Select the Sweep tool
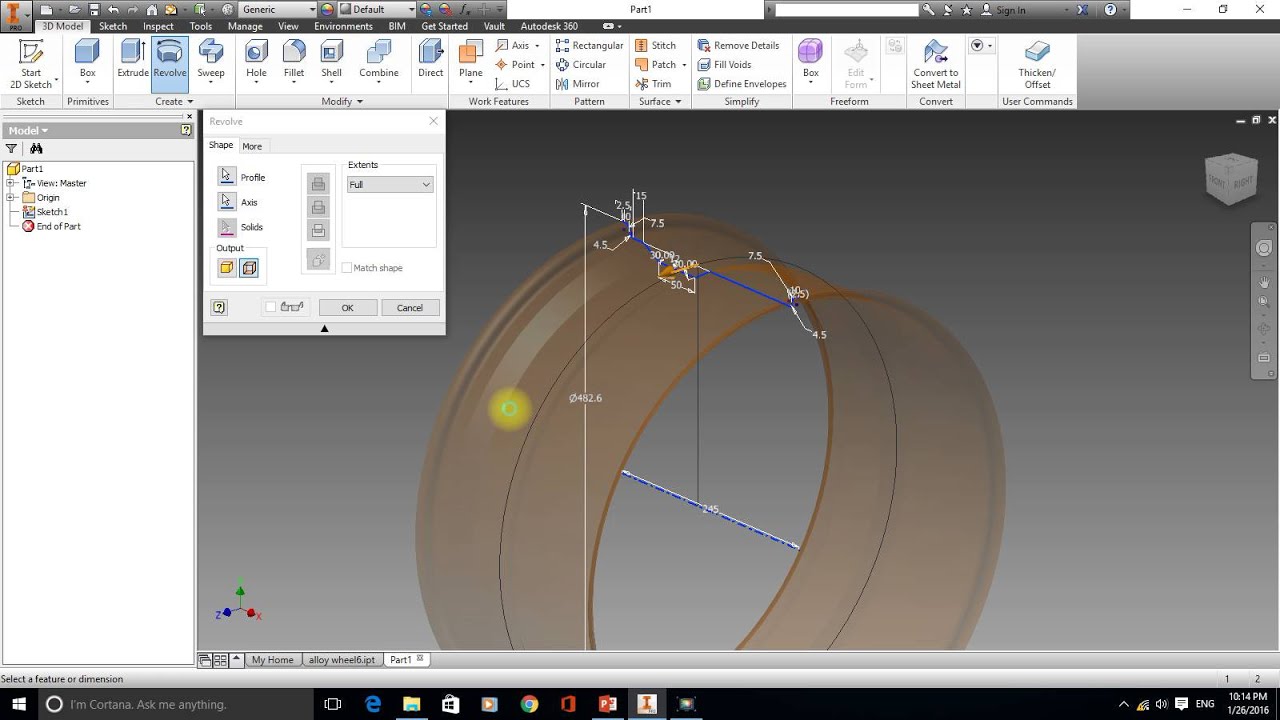 [x=211, y=58]
